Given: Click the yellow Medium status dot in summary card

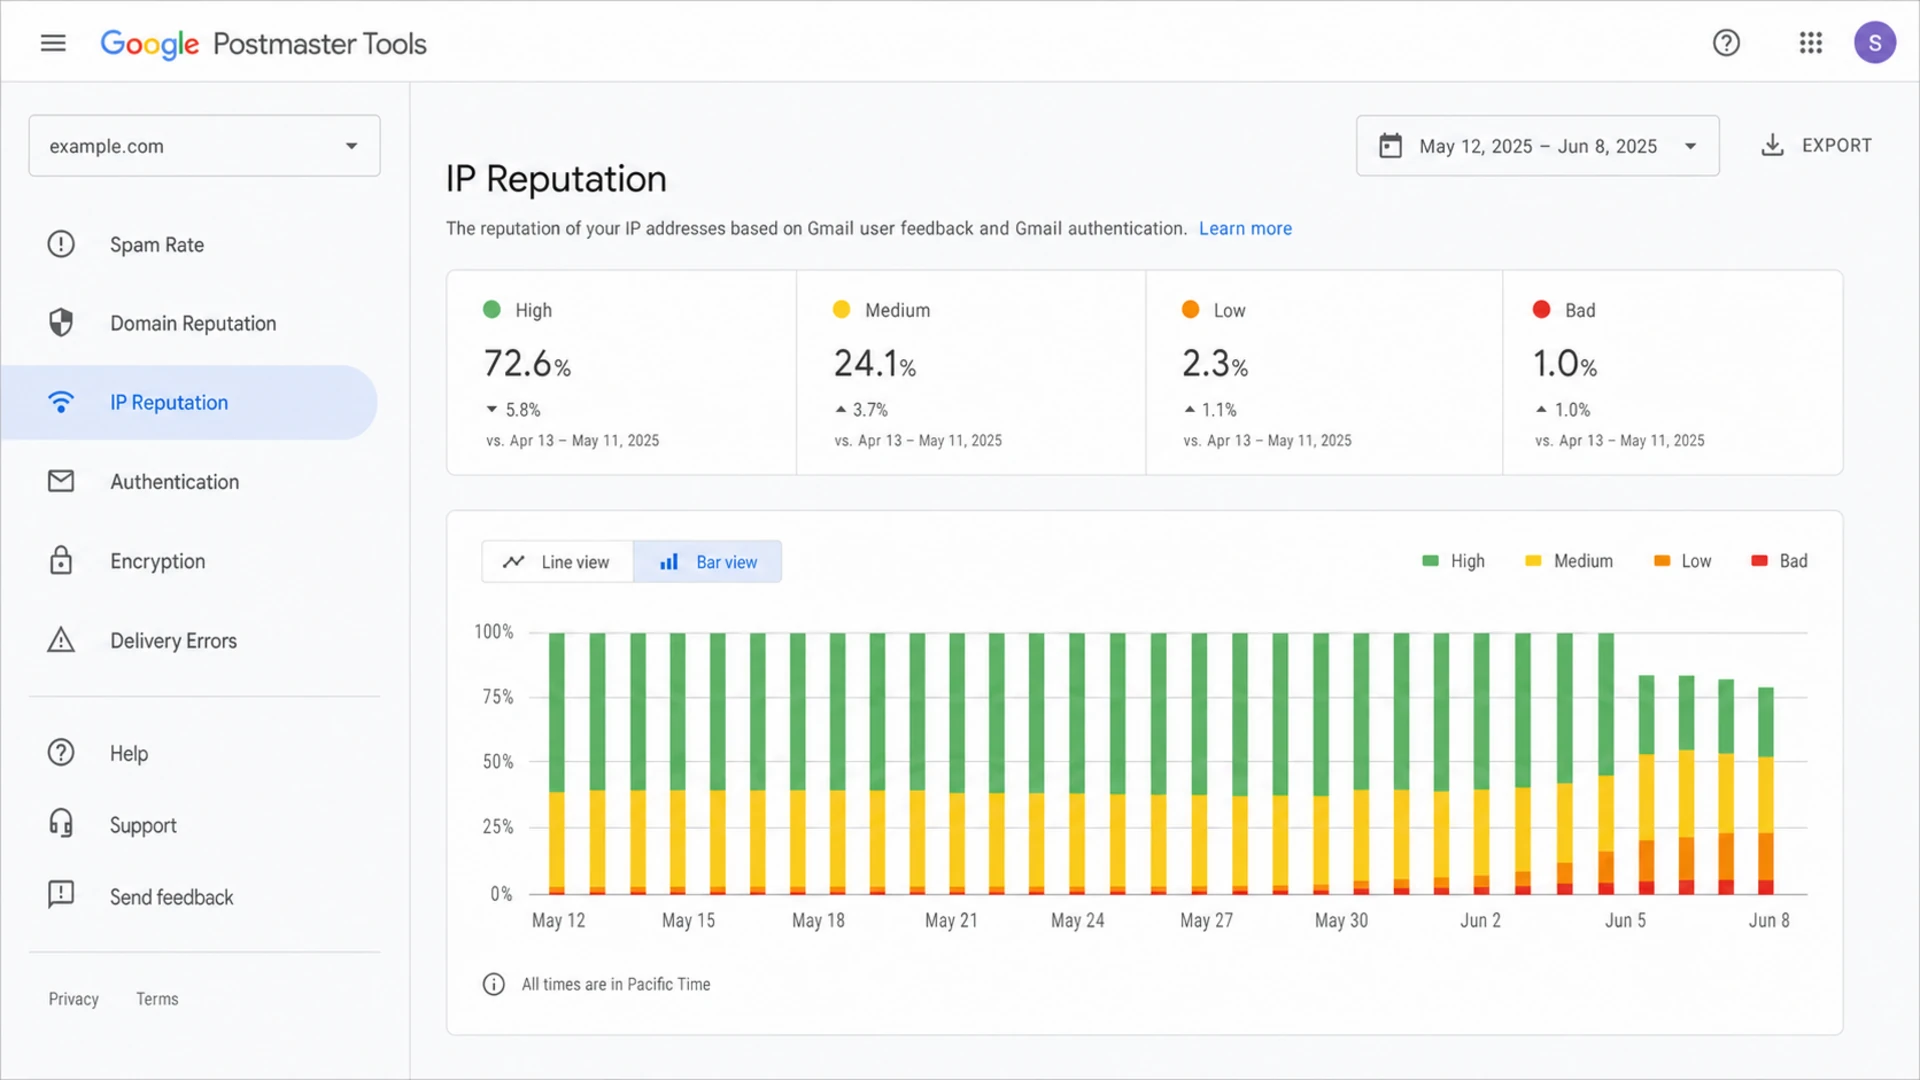Looking at the screenshot, I should 841,310.
